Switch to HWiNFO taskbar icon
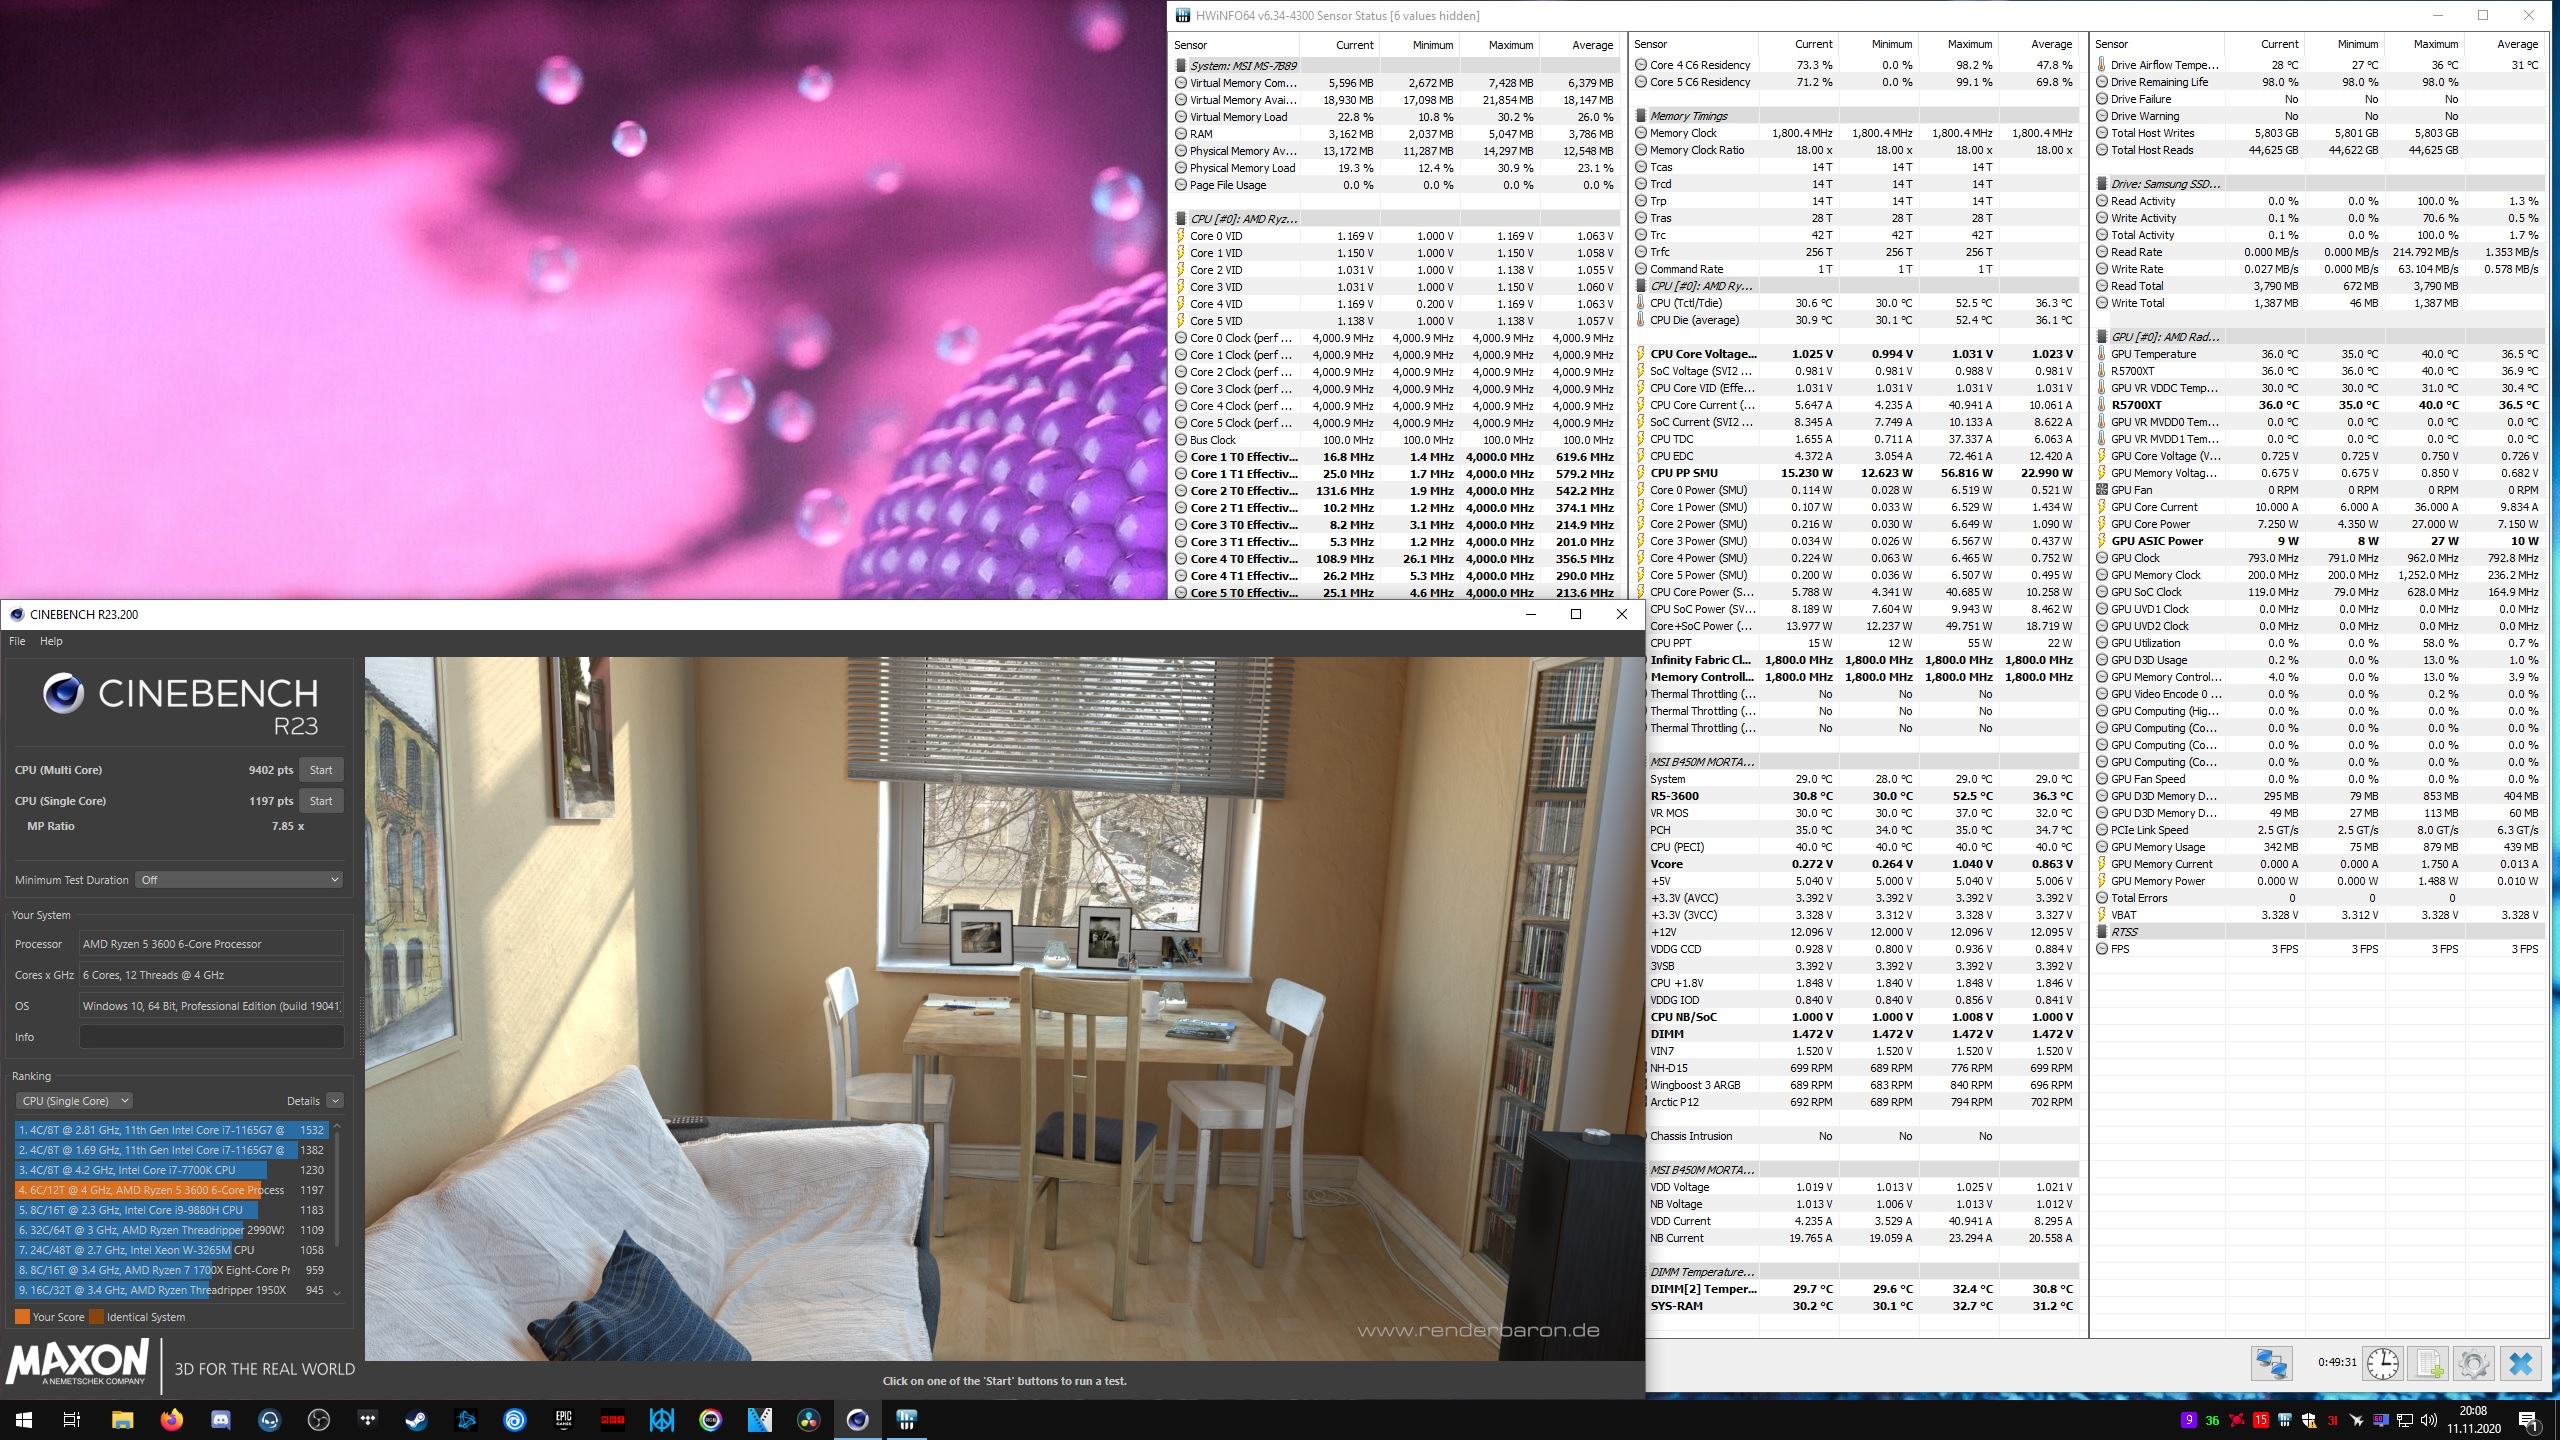 click(x=906, y=1419)
